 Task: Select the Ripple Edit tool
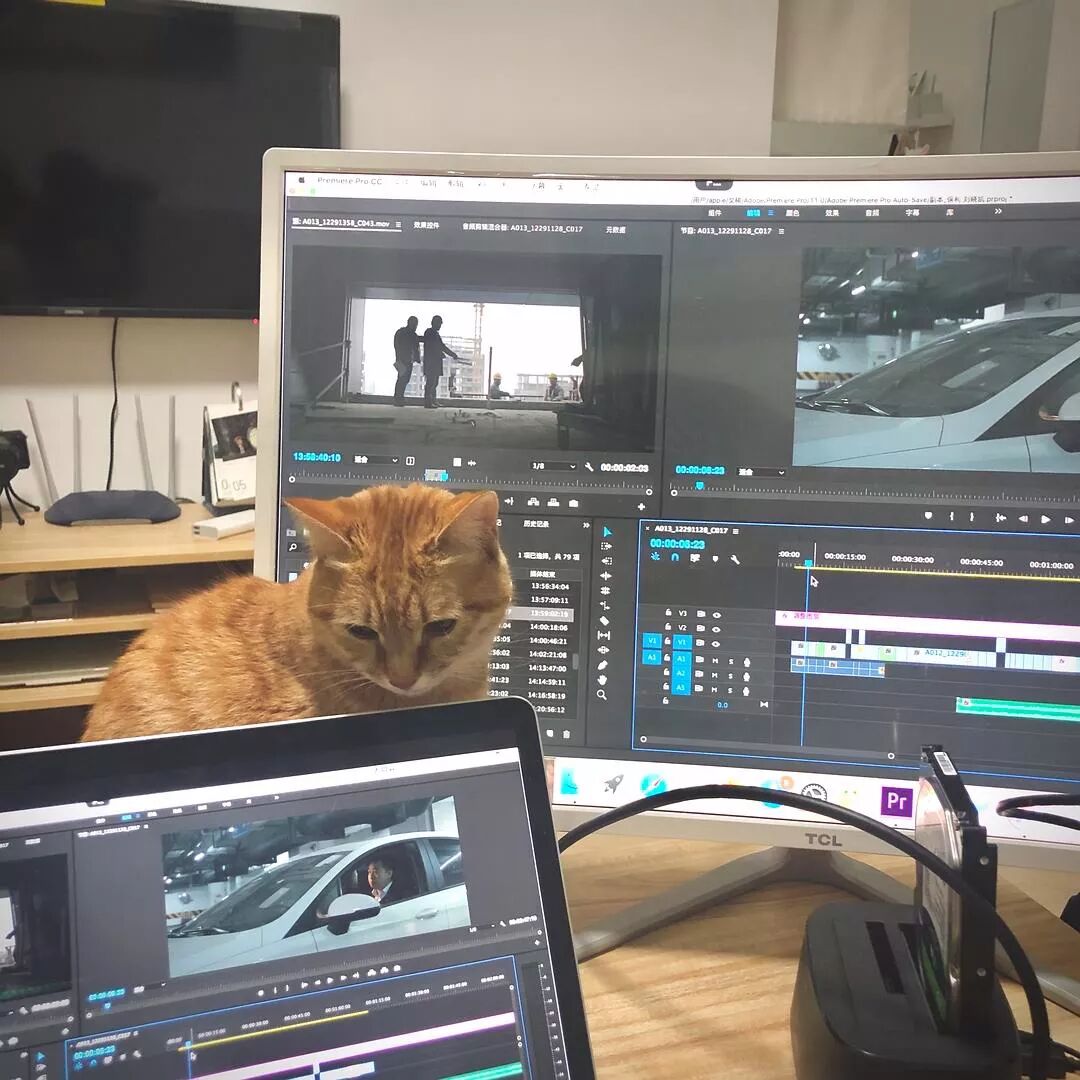[606, 576]
